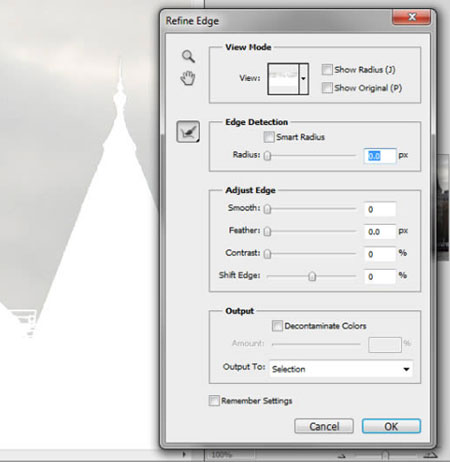This screenshot has width=450, height=462.
Task: Adjust the Radius slider handle
Action: tap(267, 156)
